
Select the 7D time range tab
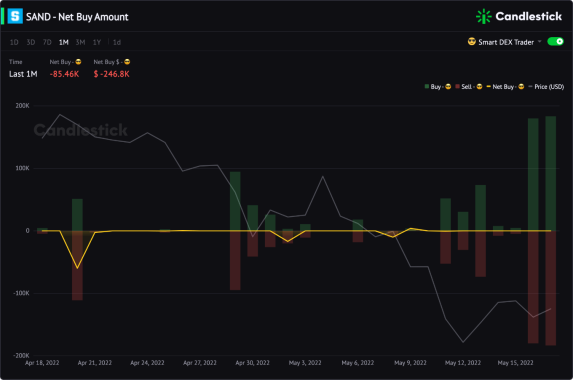(x=47, y=42)
